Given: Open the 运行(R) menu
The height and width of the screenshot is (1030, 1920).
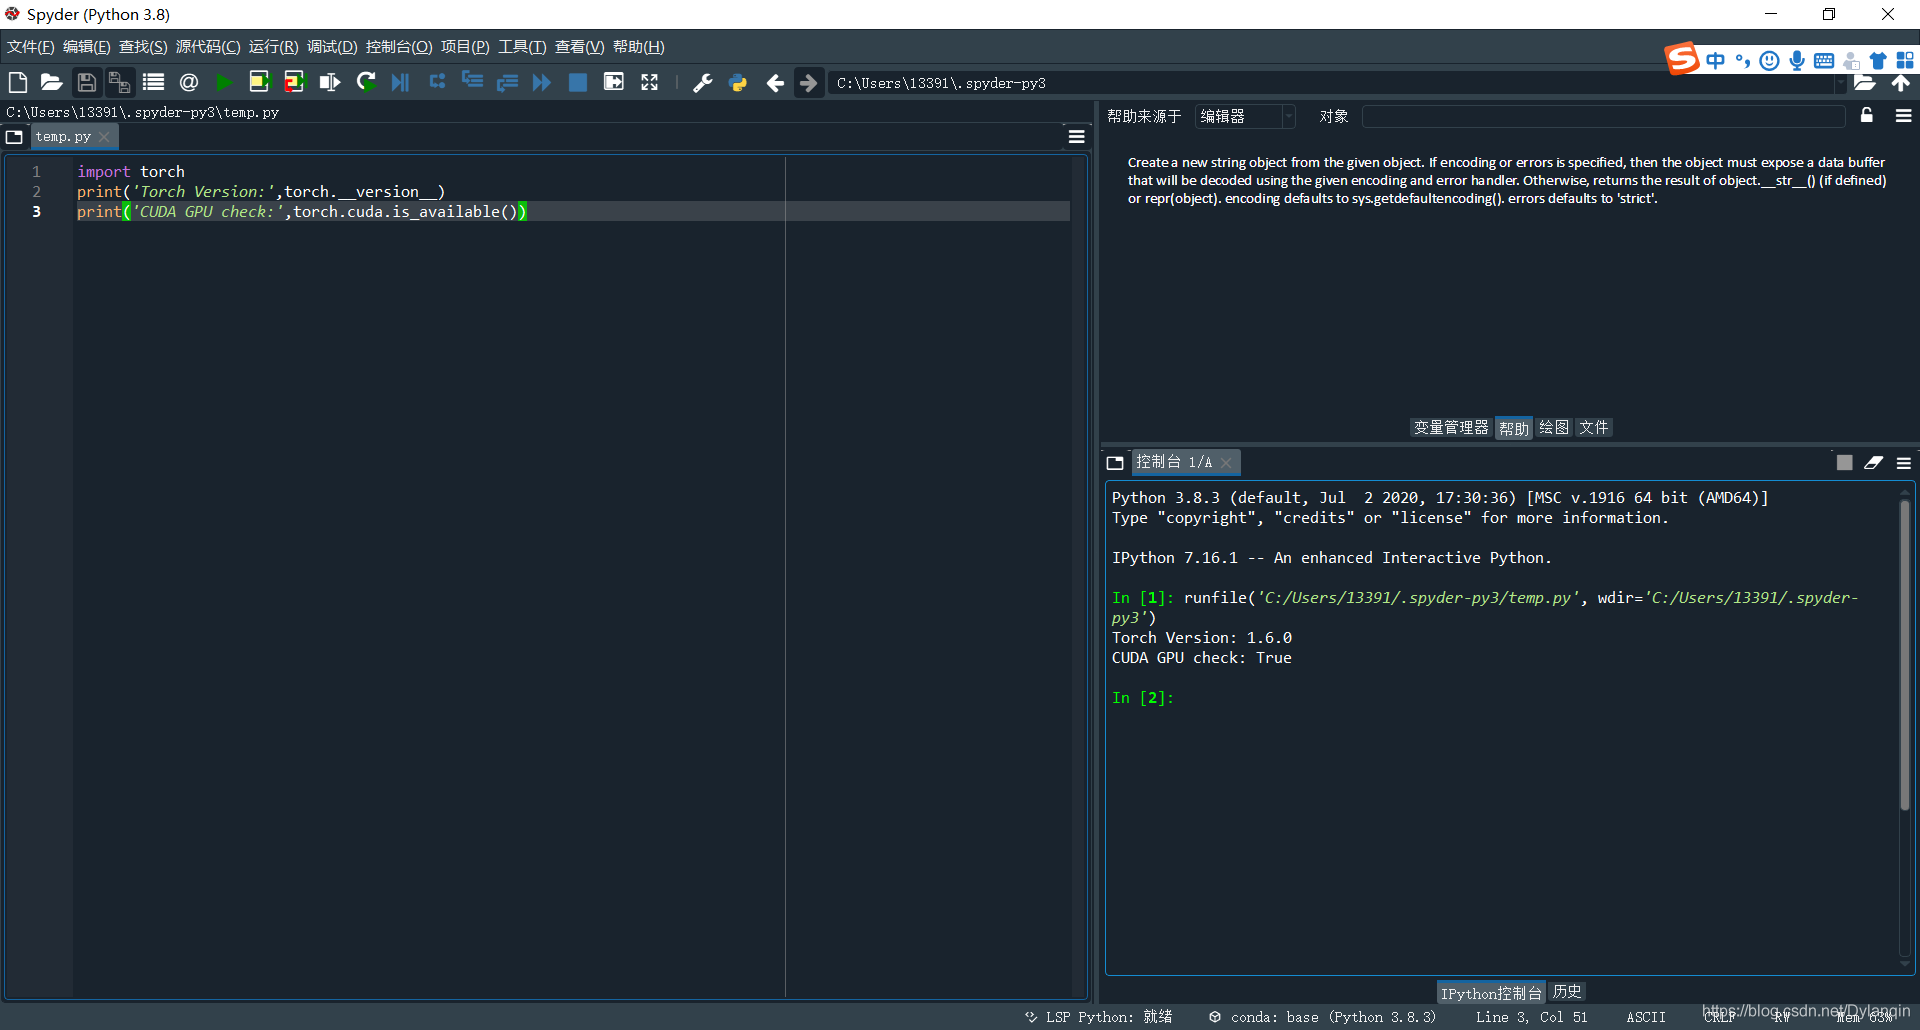Looking at the screenshot, I should pos(273,47).
